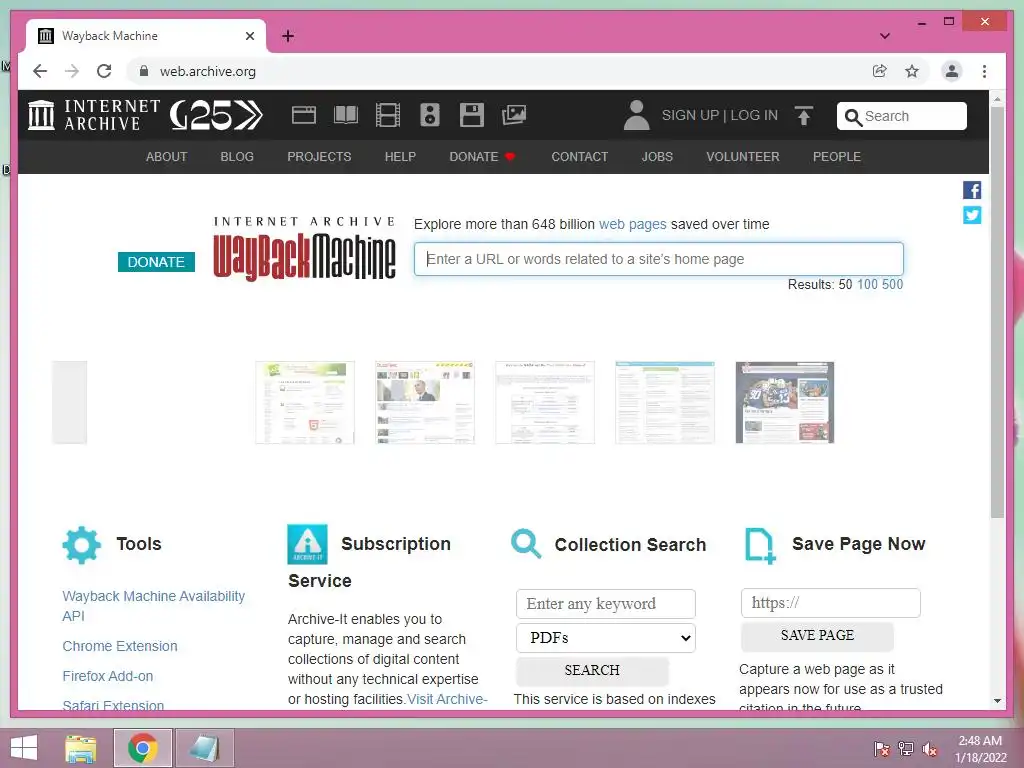Open the Audio speaker icon

(430, 116)
